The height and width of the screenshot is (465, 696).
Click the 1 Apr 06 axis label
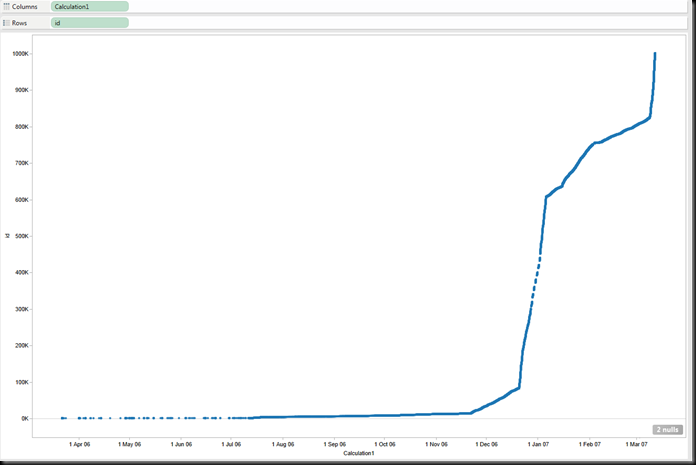click(x=79, y=444)
